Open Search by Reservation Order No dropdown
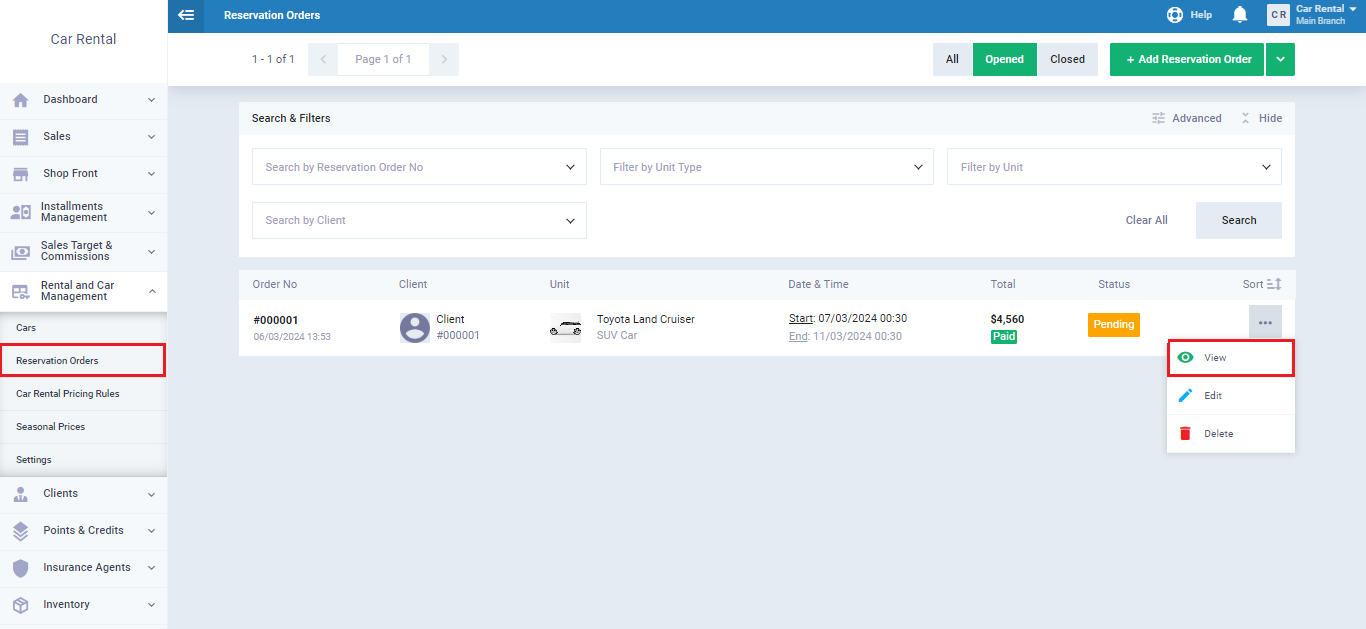The width and height of the screenshot is (1366, 629). tap(419, 167)
